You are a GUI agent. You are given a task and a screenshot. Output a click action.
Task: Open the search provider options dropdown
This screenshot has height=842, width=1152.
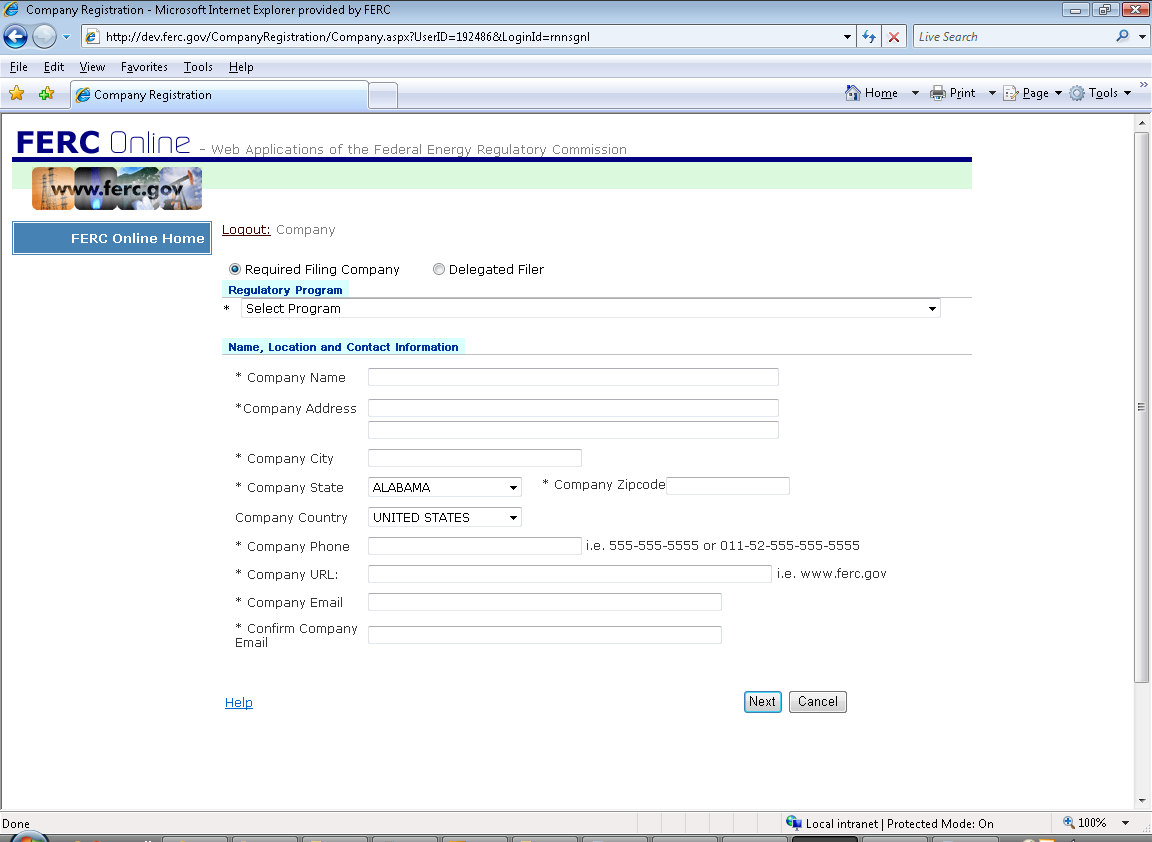[x=1142, y=37]
